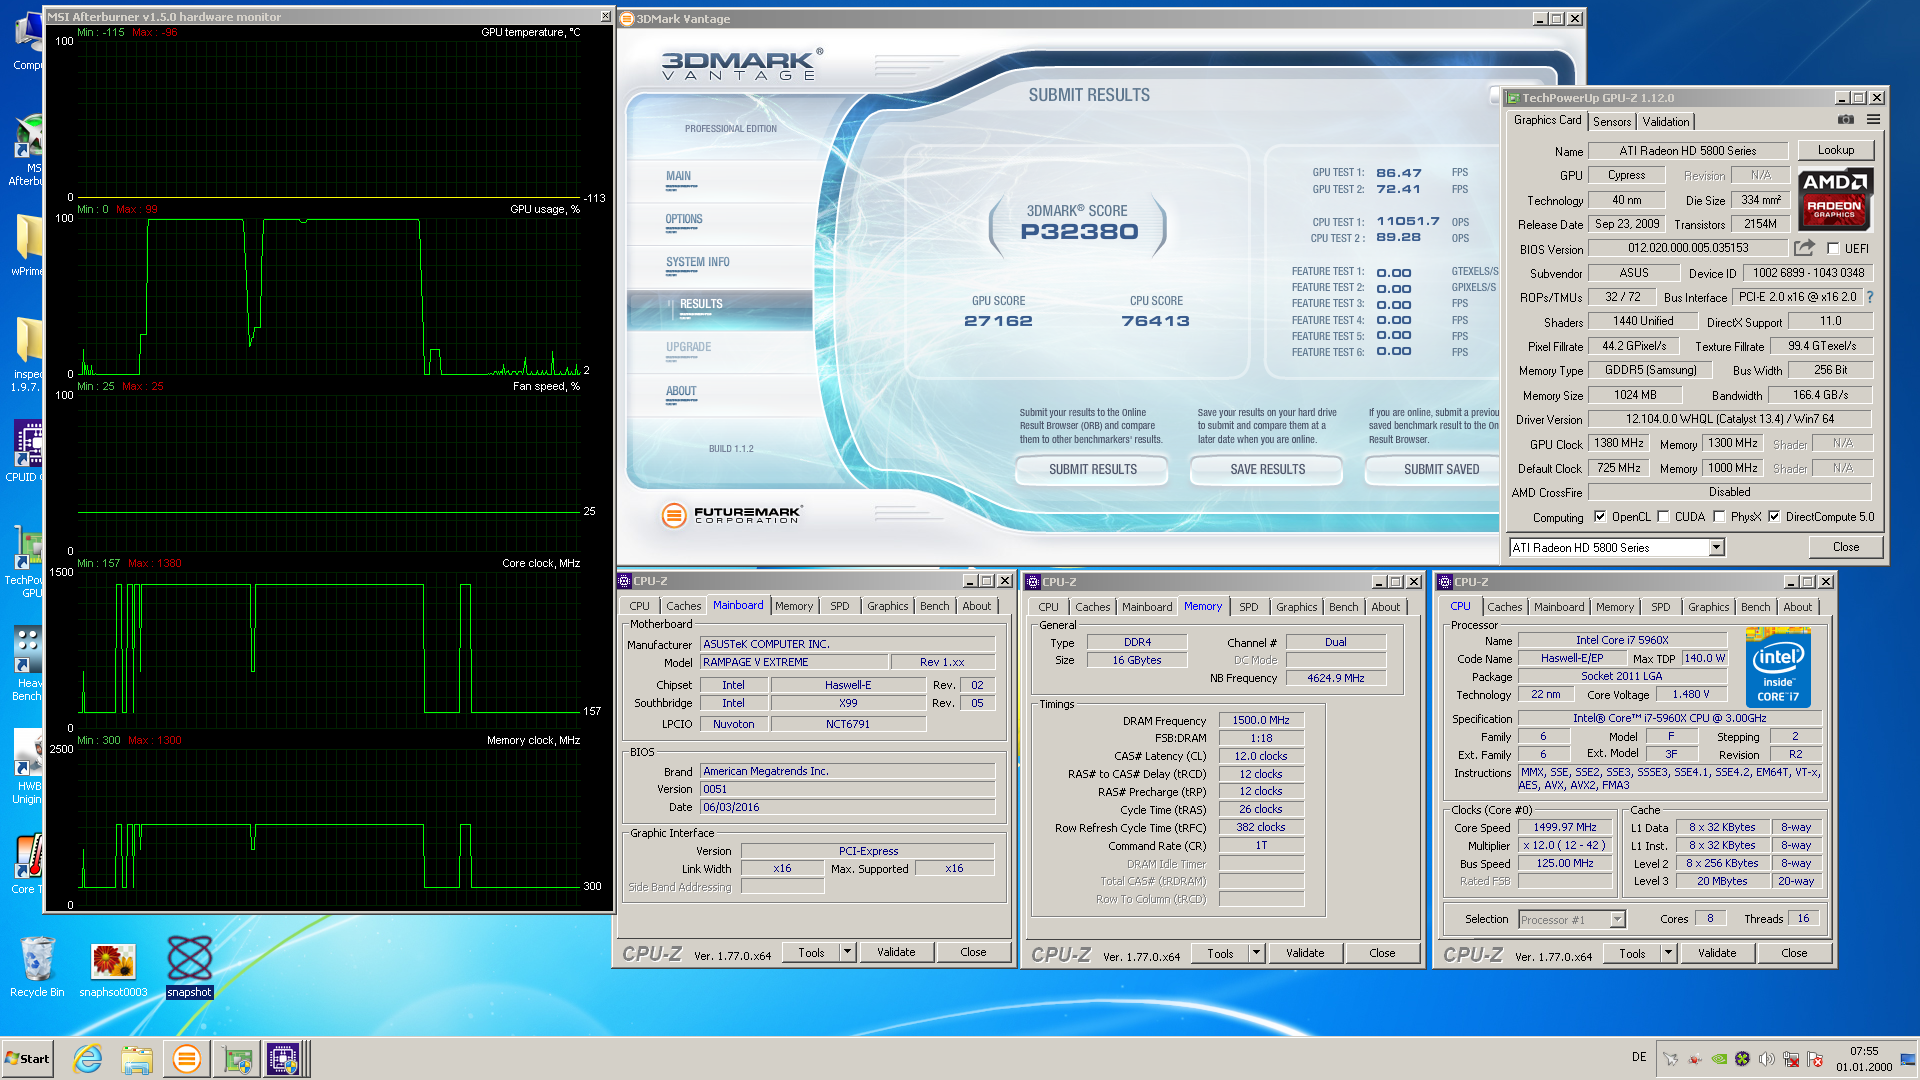The height and width of the screenshot is (1080, 1920).
Task: Click the GPU usage graph in Afterburner monitor
Action: pos(330,296)
